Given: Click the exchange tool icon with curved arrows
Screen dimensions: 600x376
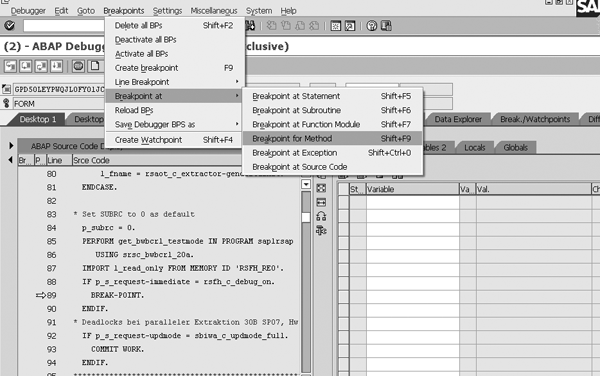Looking at the screenshot, I should (321, 216).
